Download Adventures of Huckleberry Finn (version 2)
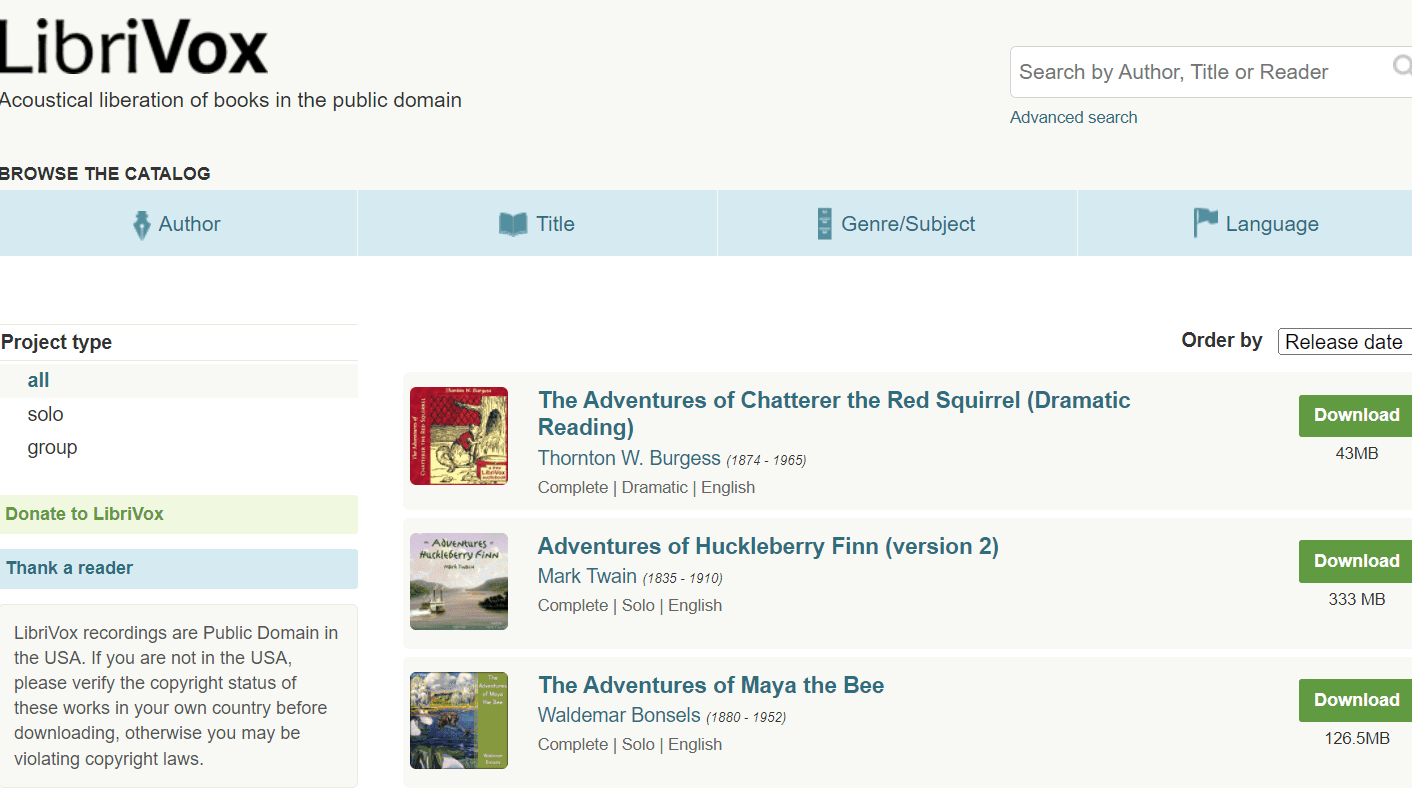The image size is (1412, 794). click(x=1356, y=561)
